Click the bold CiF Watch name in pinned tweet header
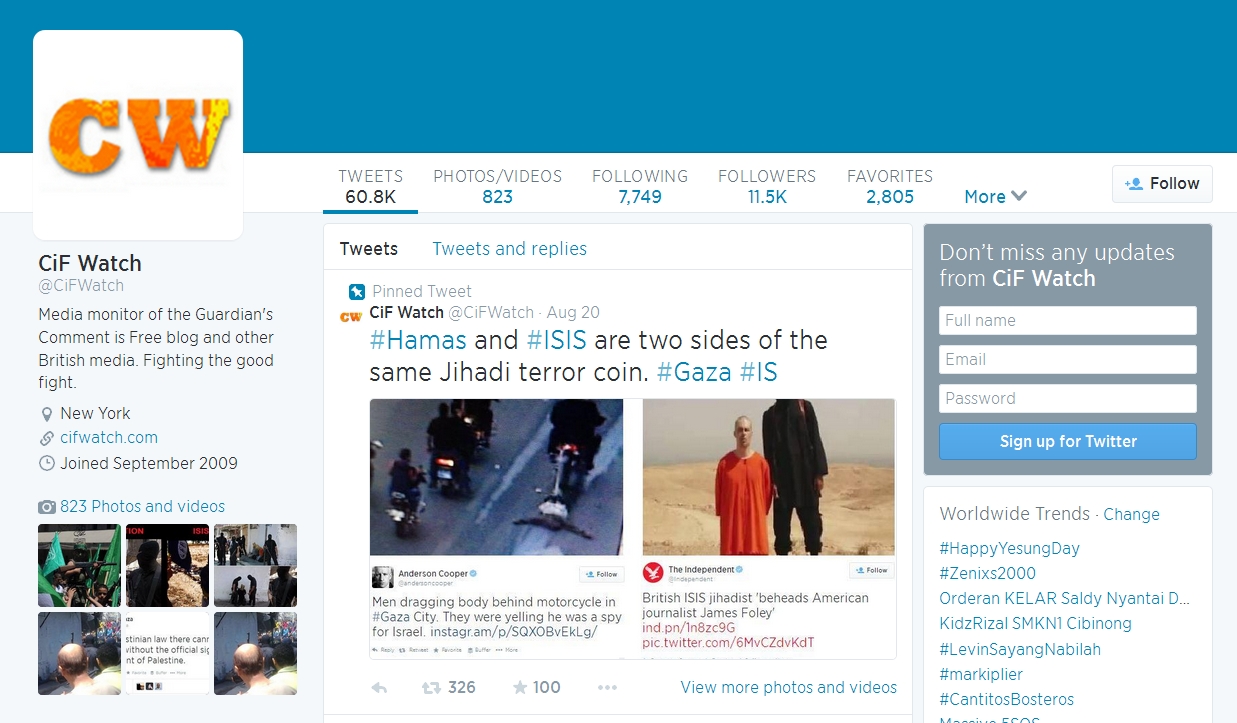 (x=406, y=313)
